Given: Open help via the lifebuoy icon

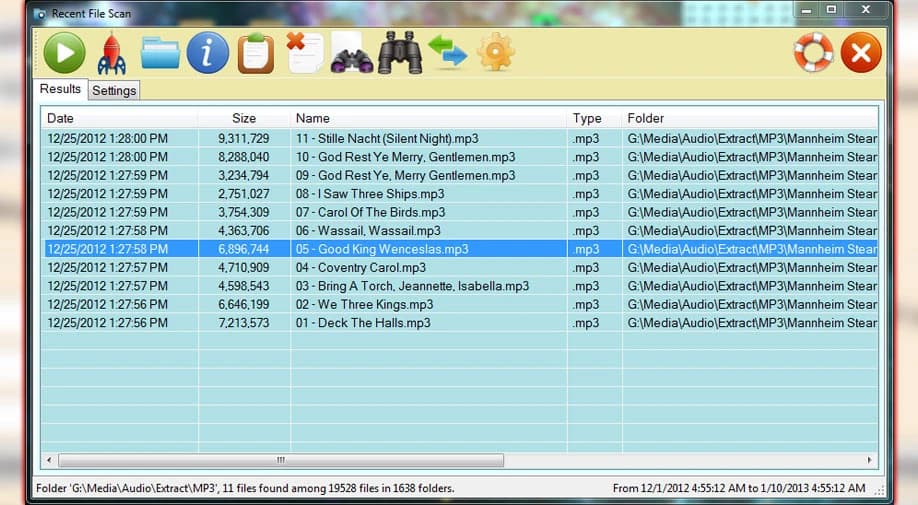Looking at the screenshot, I should point(813,52).
